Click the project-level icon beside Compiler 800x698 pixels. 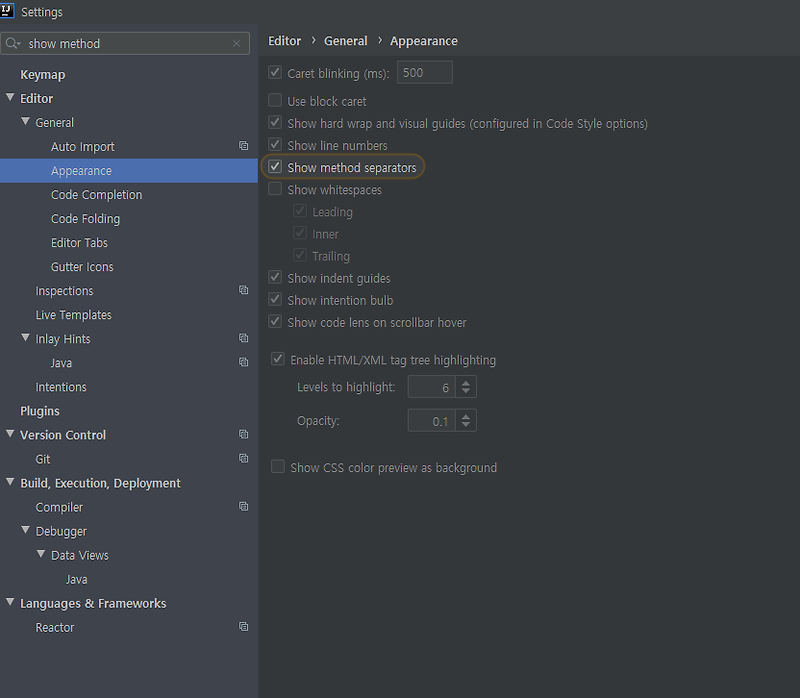pyautogui.click(x=243, y=507)
